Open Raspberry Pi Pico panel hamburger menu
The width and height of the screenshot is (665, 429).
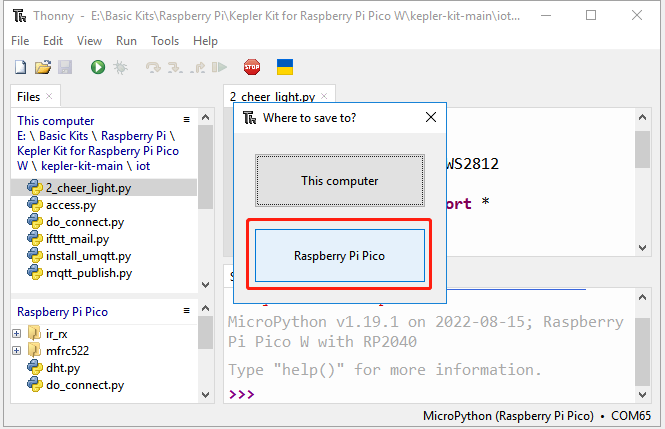(186, 310)
